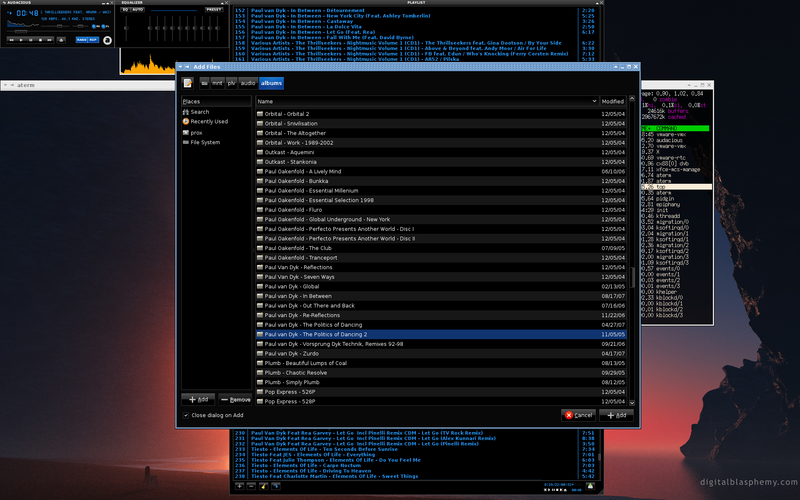Click Audacious stop button
This screenshot has width=800, height=500.
[x=40, y=40]
